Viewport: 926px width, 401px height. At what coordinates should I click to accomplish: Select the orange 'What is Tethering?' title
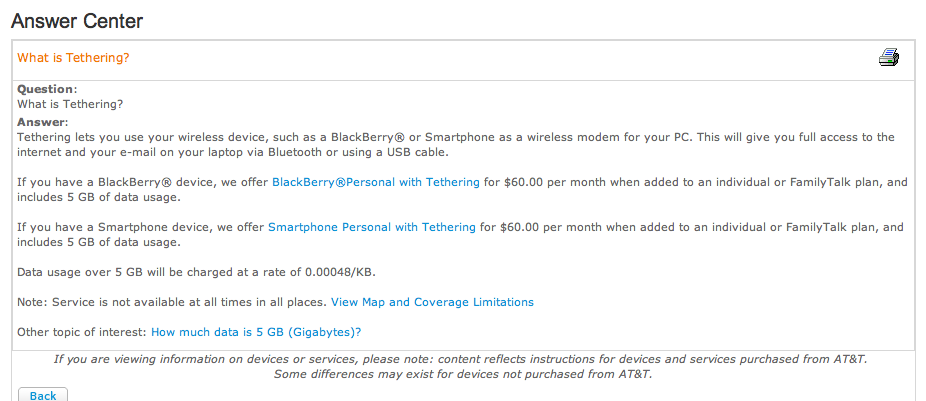click(x=73, y=58)
